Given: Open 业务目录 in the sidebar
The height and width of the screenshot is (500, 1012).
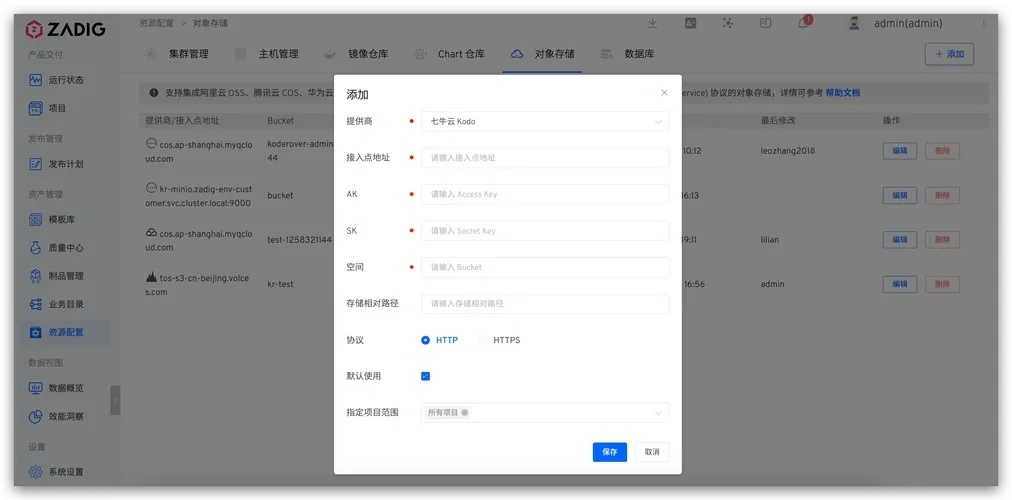Looking at the screenshot, I should (x=57, y=304).
